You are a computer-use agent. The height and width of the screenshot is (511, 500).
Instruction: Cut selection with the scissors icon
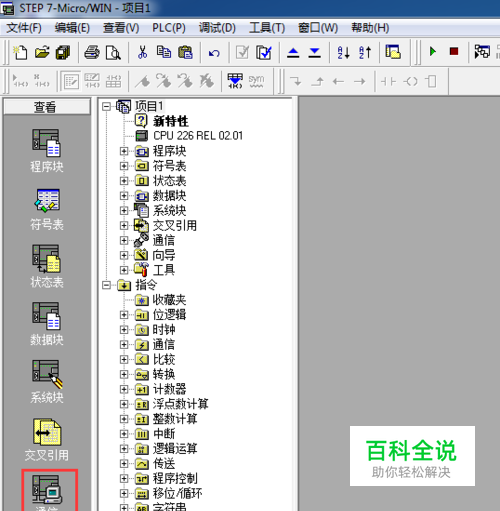tap(142, 52)
